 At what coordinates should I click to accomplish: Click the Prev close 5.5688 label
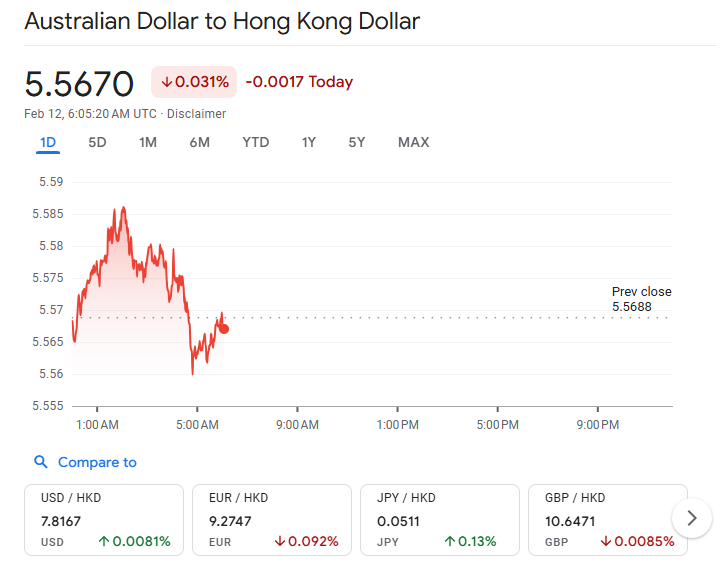641,299
